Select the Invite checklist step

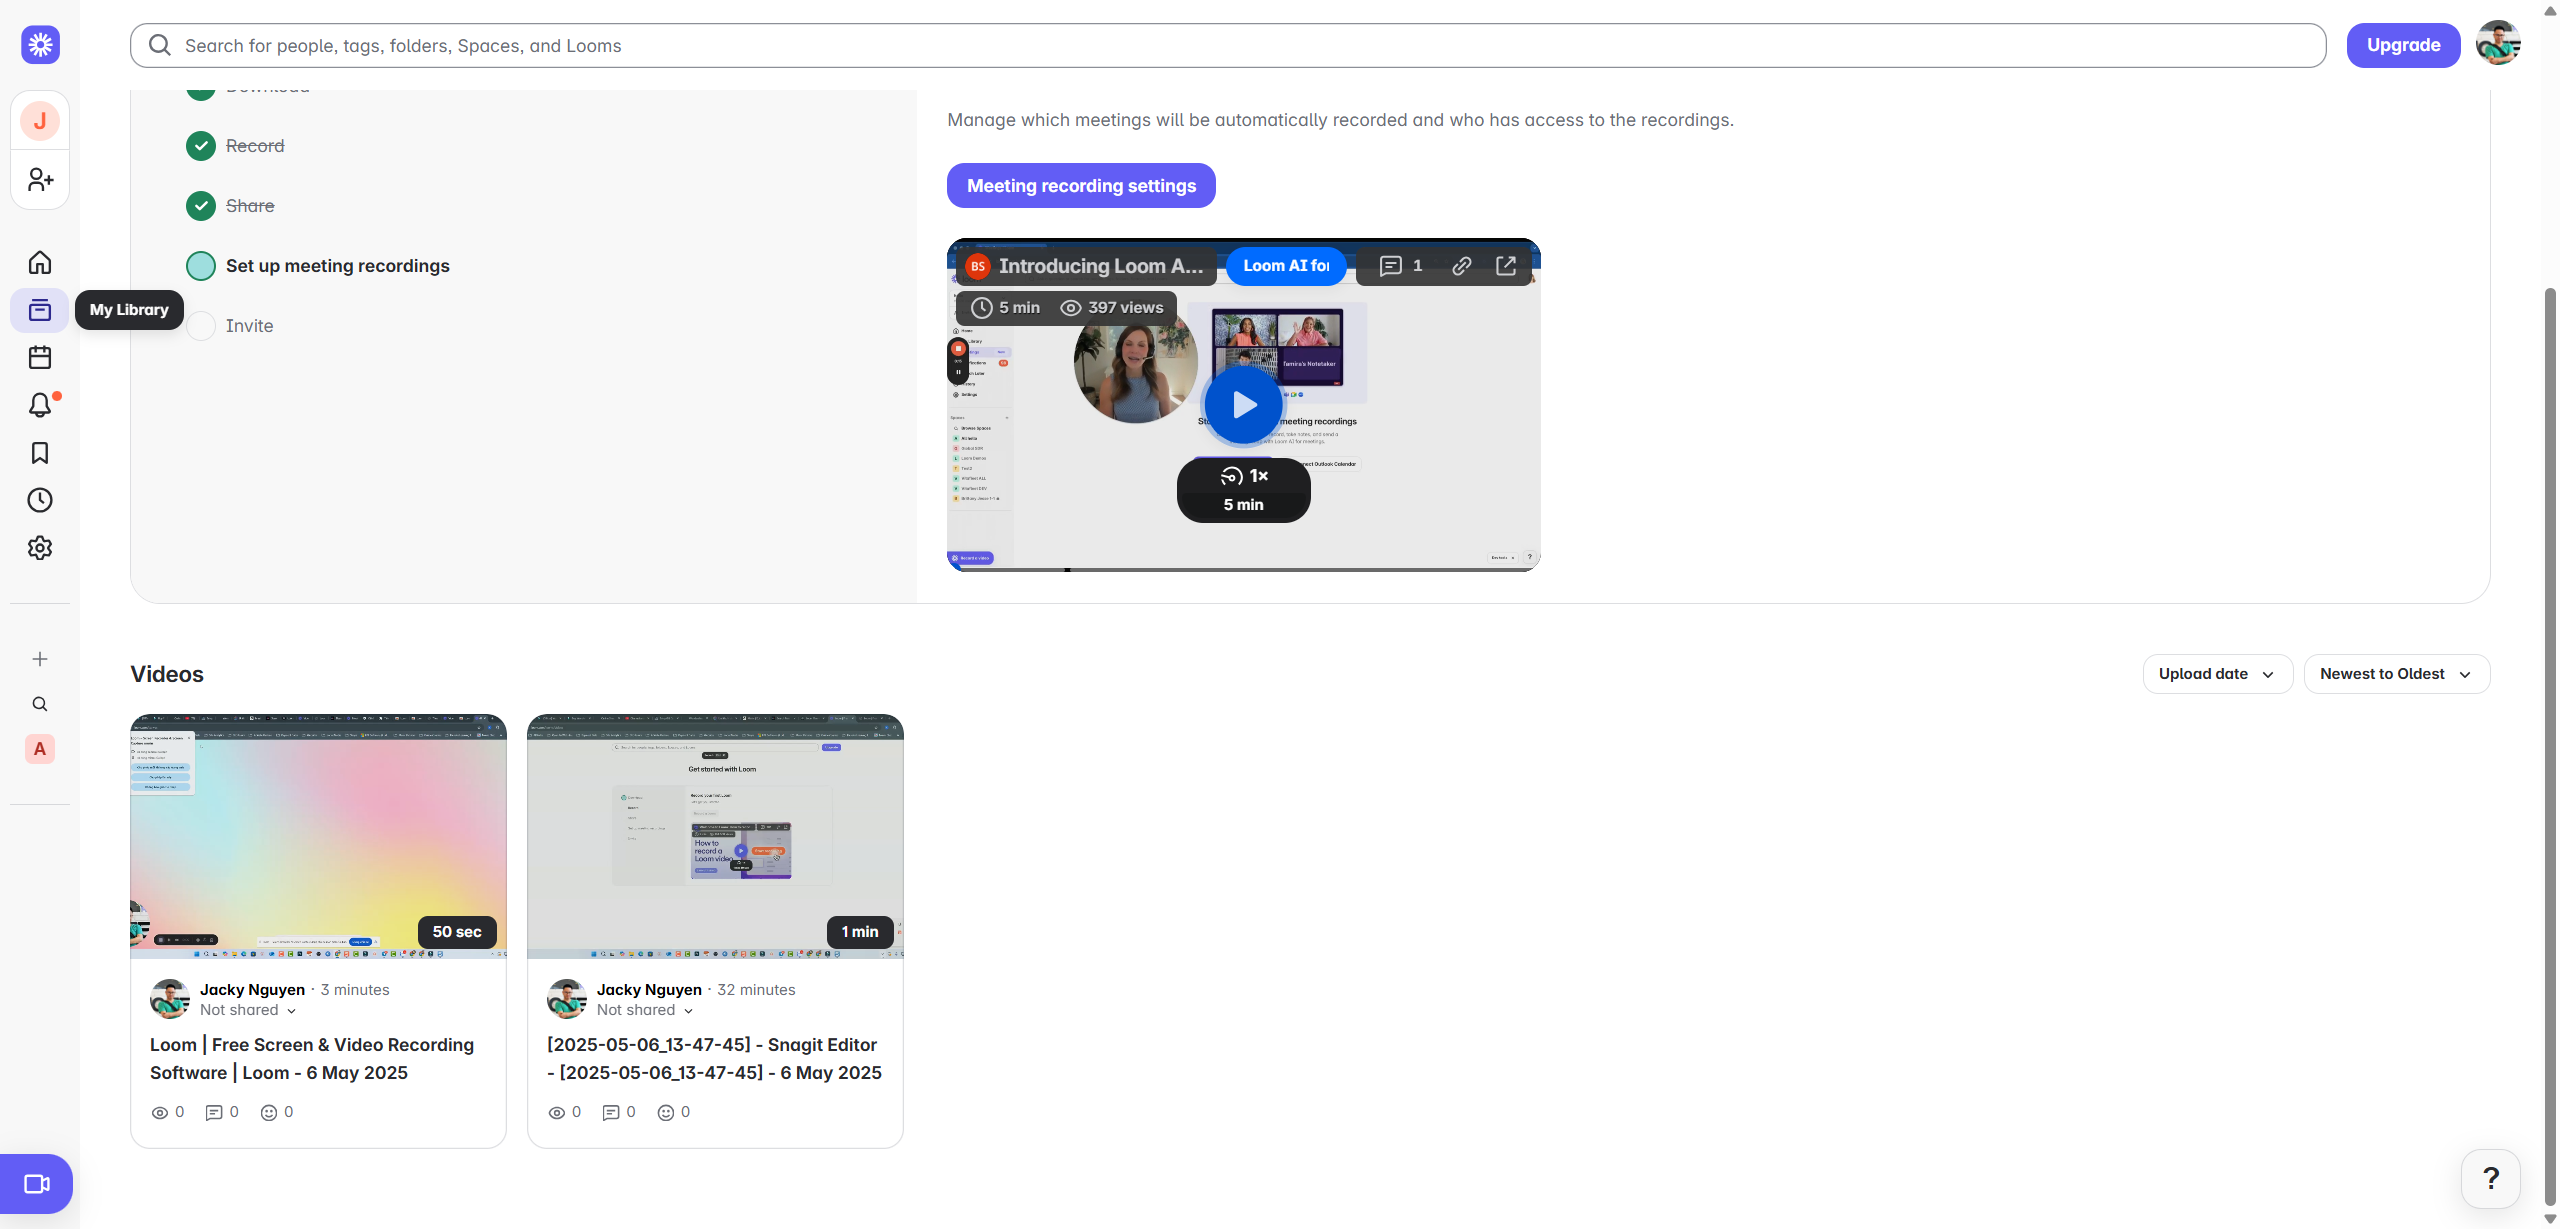[249, 326]
